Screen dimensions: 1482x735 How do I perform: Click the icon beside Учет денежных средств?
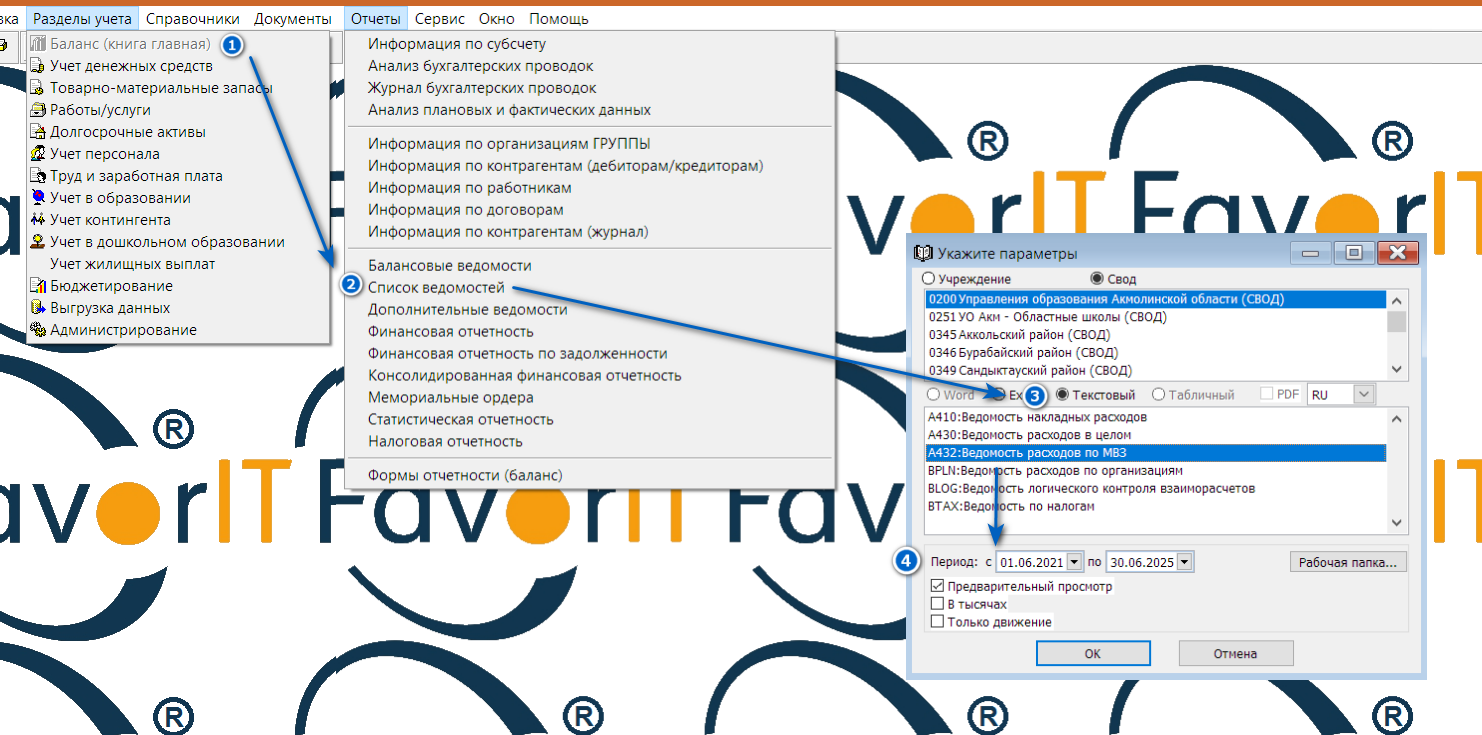[x=38, y=66]
